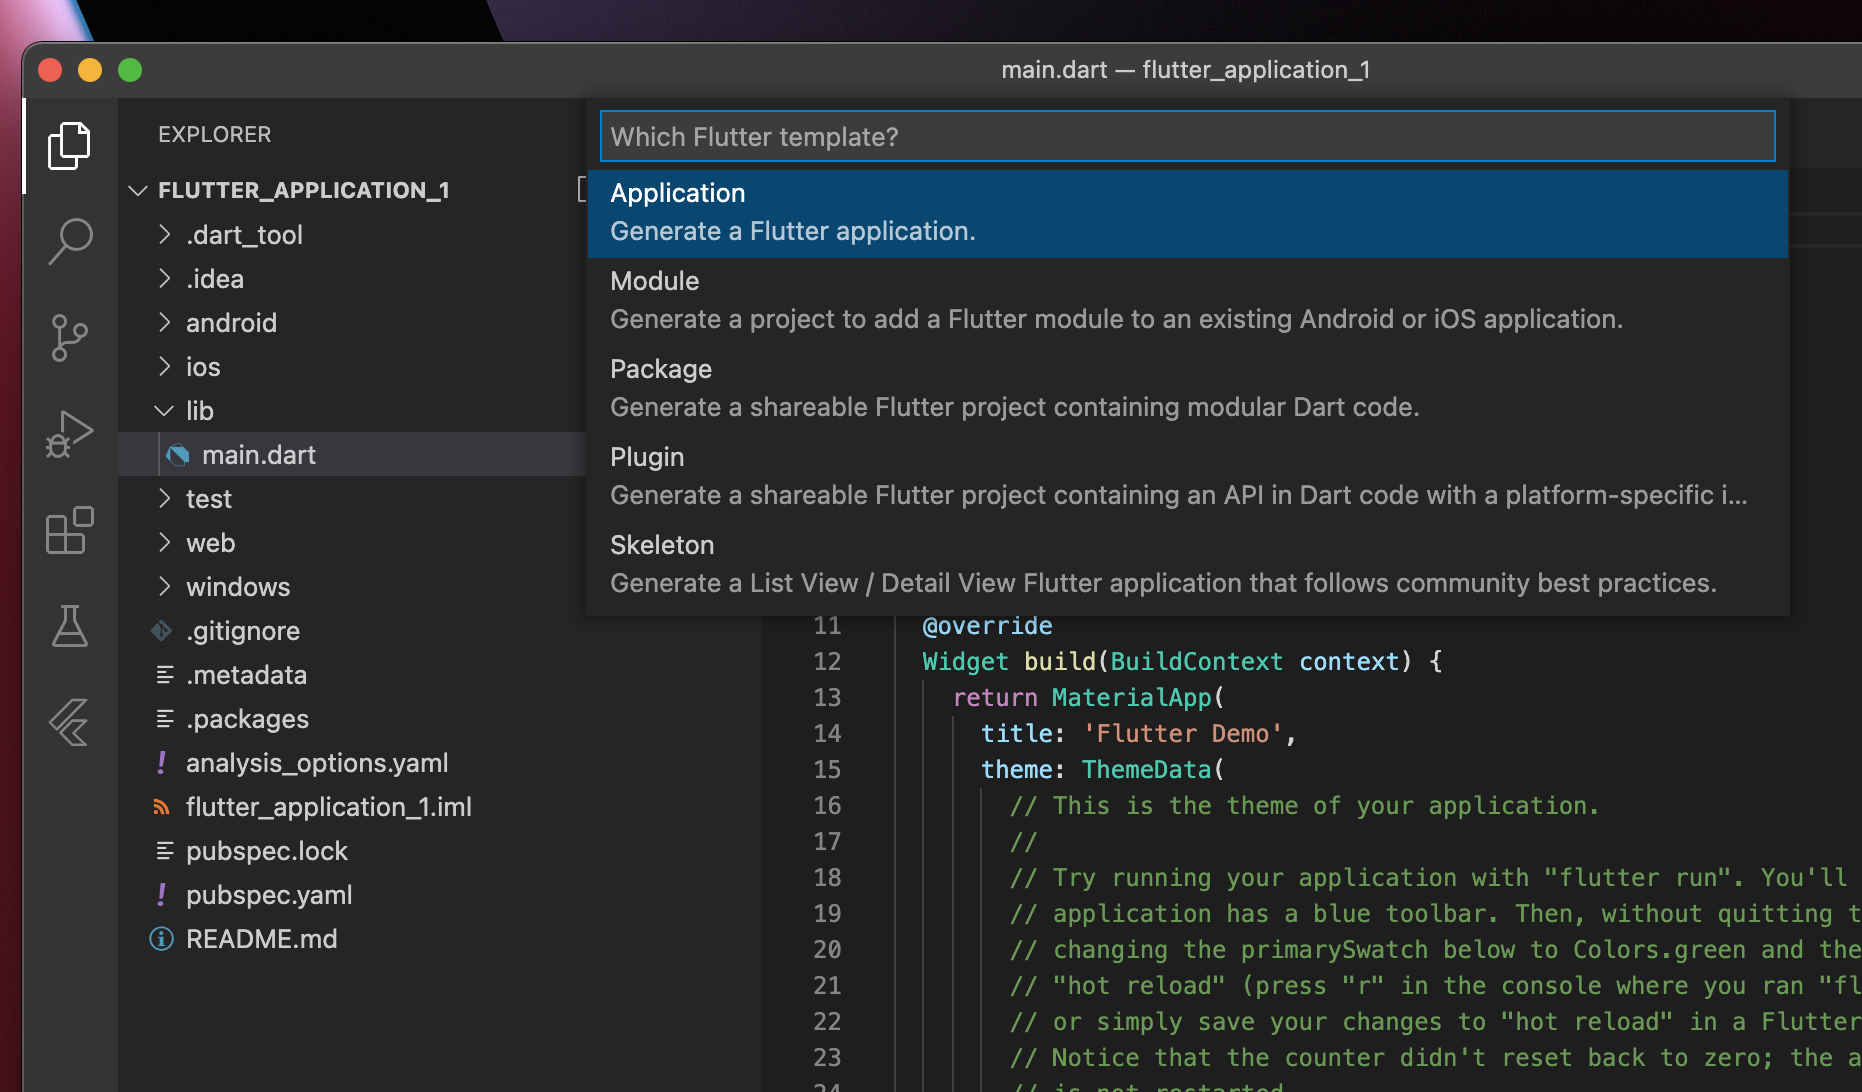
Task: Click the file icon beside .metadata
Action: pyautogui.click(x=165, y=675)
